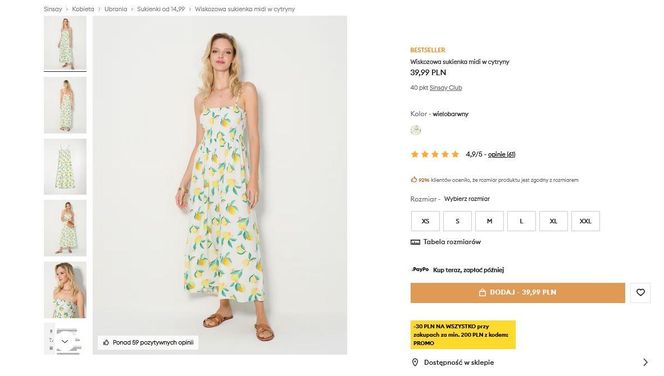Select size XS

425,221
